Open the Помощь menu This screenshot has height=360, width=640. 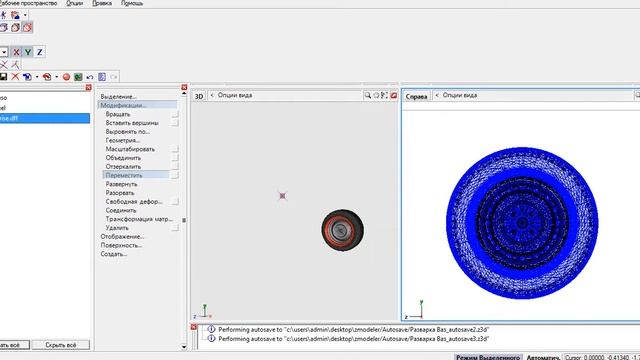(x=132, y=3)
